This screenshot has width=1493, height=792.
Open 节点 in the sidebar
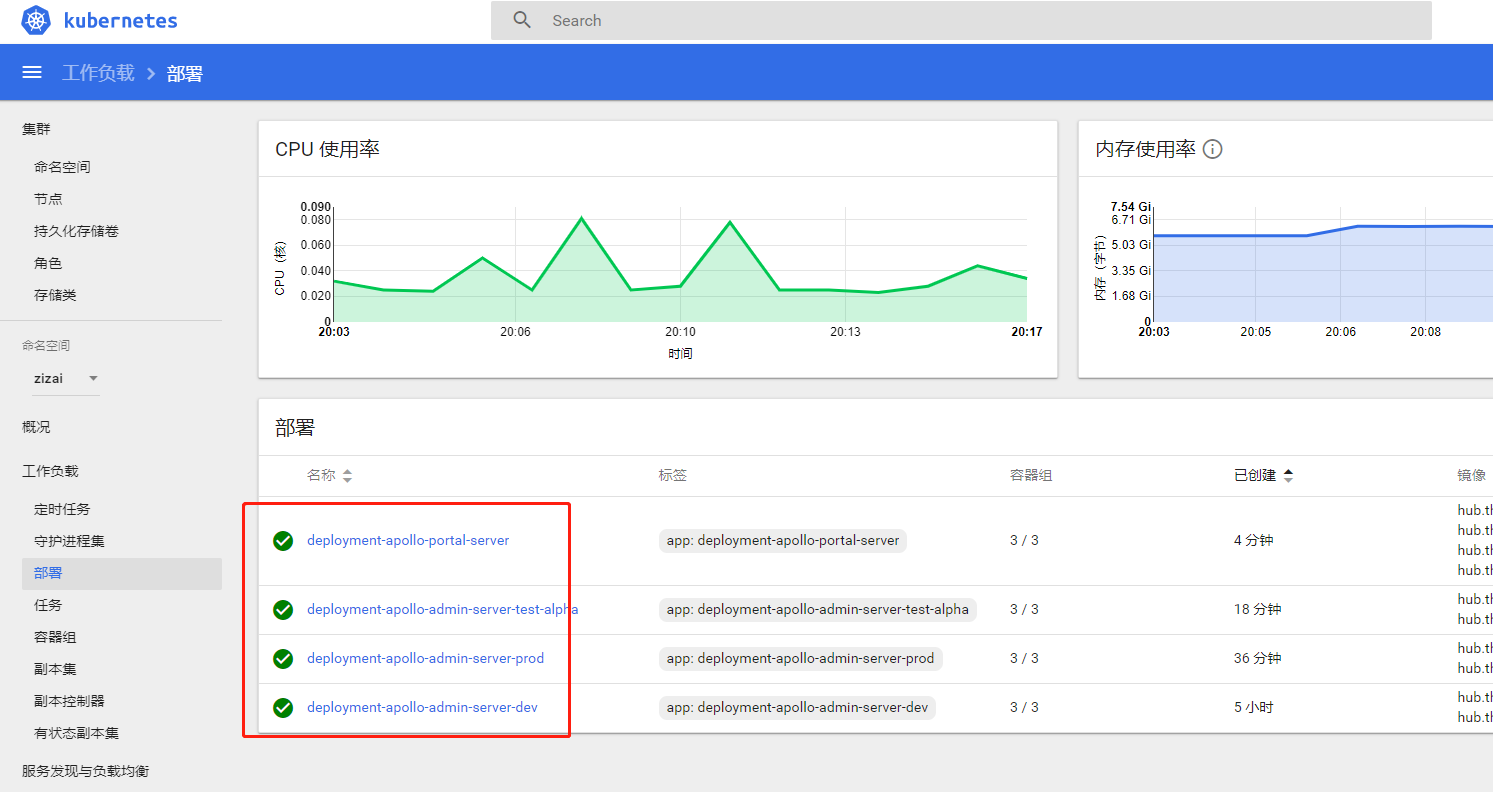tap(48, 199)
